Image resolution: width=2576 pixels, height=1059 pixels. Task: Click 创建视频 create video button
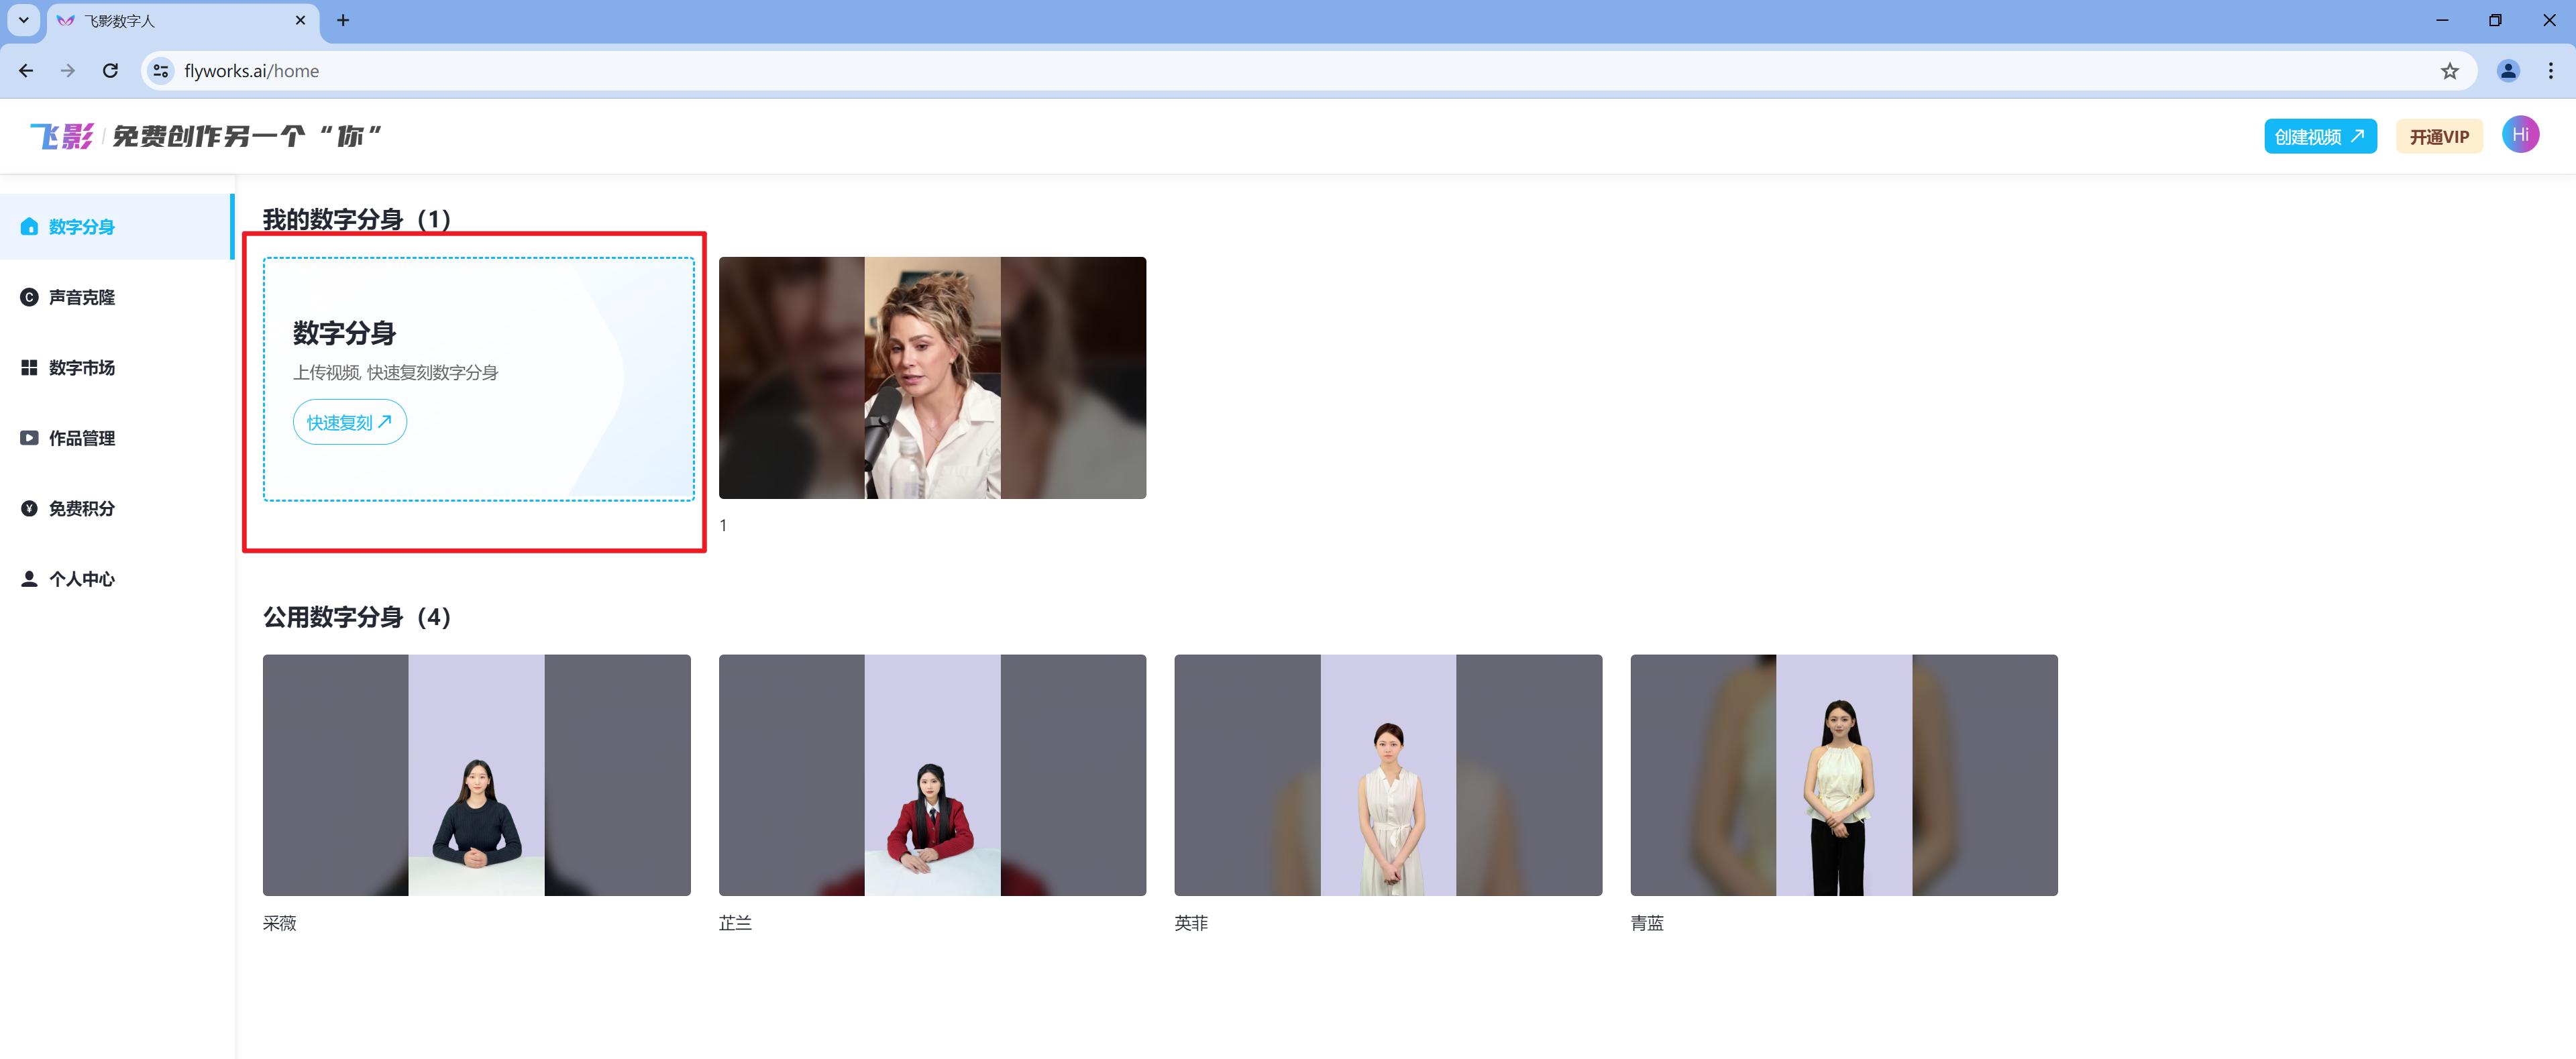(2319, 137)
